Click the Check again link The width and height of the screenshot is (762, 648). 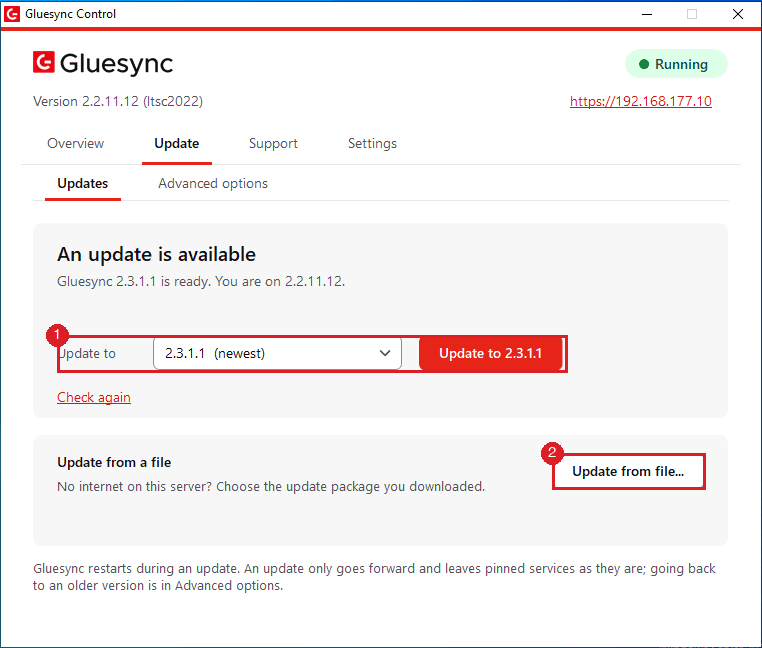(x=94, y=397)
